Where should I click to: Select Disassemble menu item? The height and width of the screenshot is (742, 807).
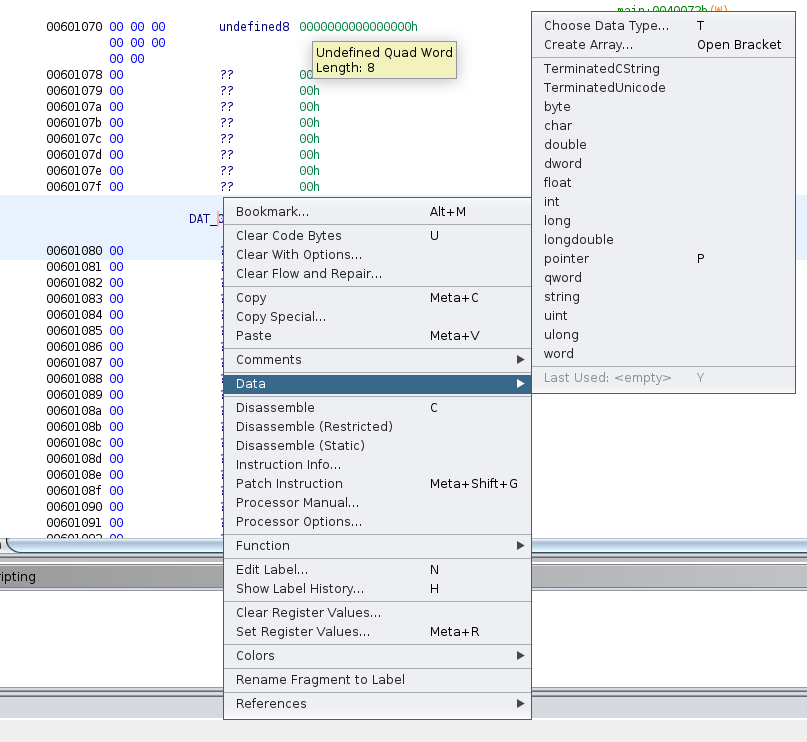(377, 408)
